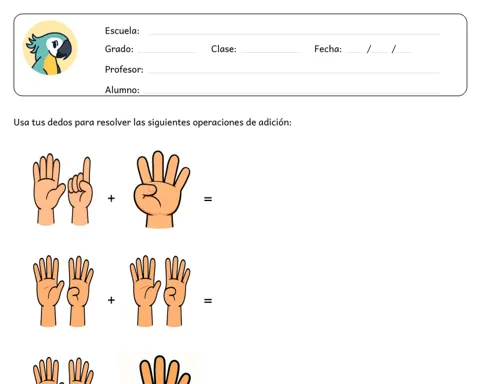
Task: Click the equals sign in the second operation
Action: (x=208, y=301)
